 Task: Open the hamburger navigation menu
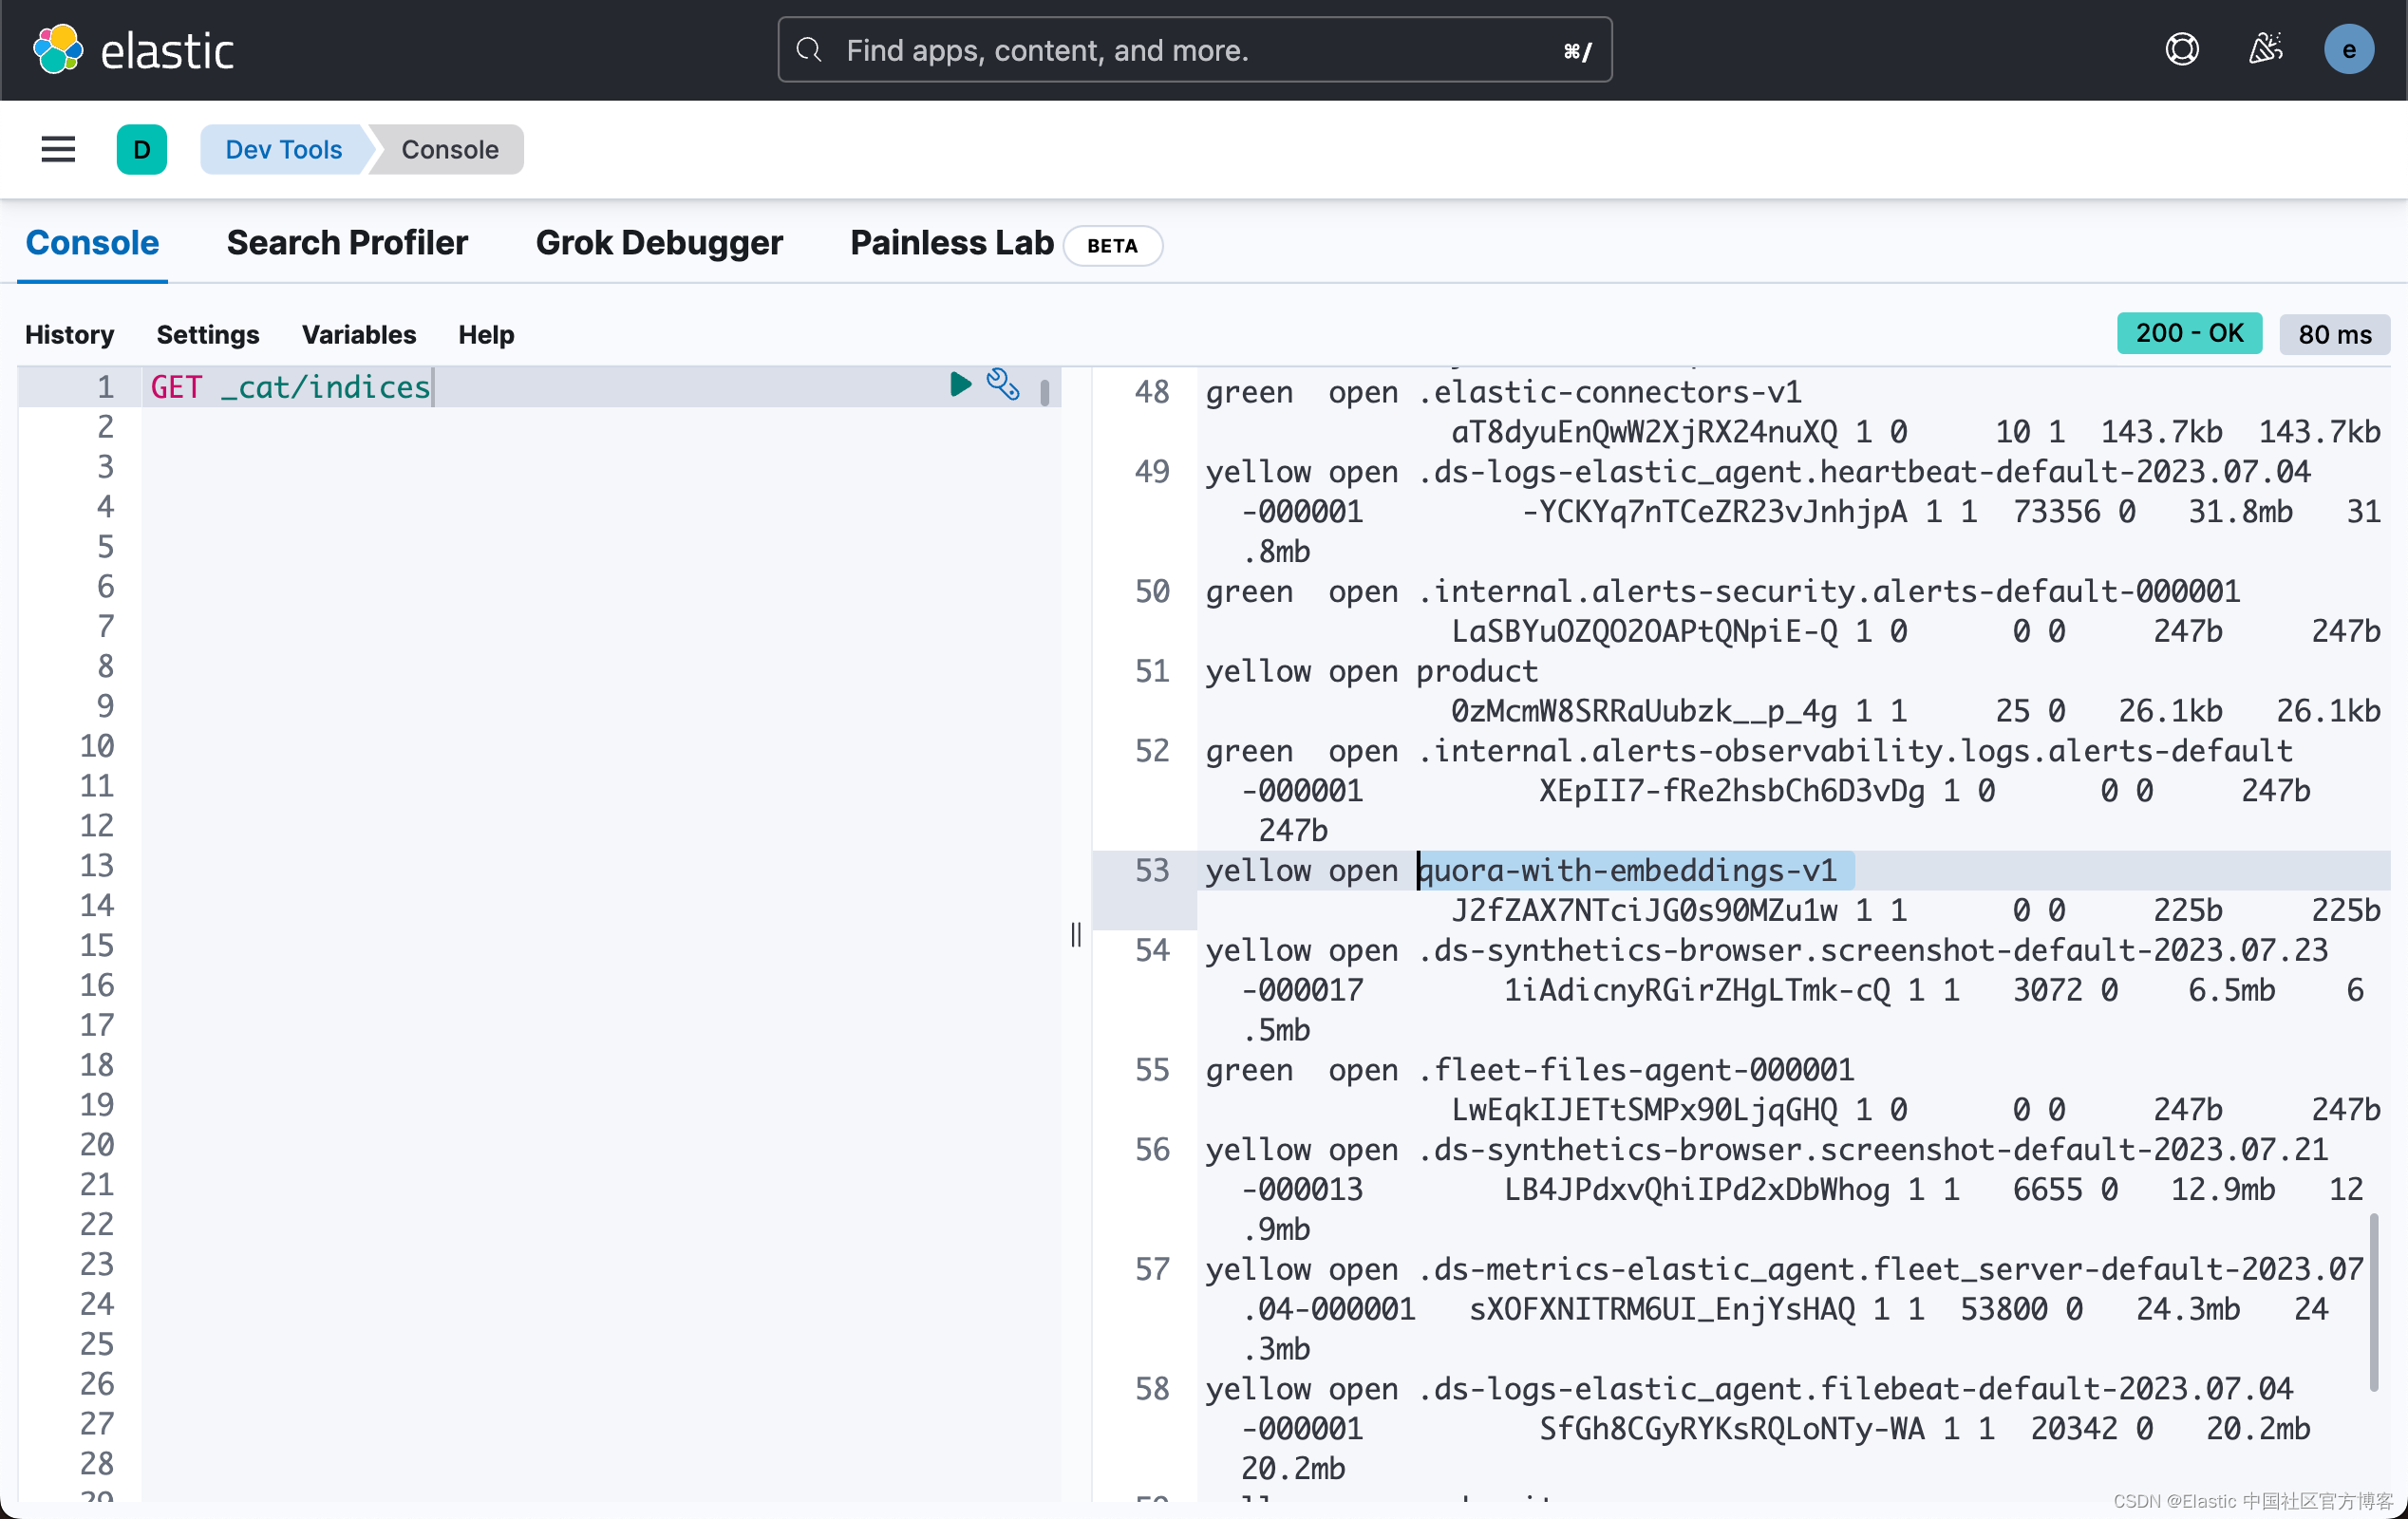58,150
